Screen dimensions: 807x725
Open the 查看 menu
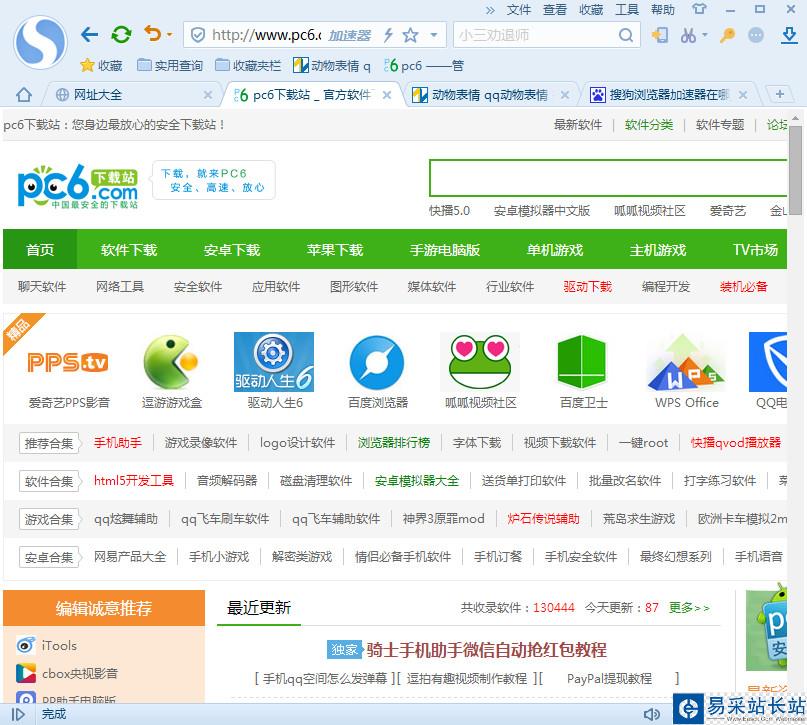[x=554, y=10]
